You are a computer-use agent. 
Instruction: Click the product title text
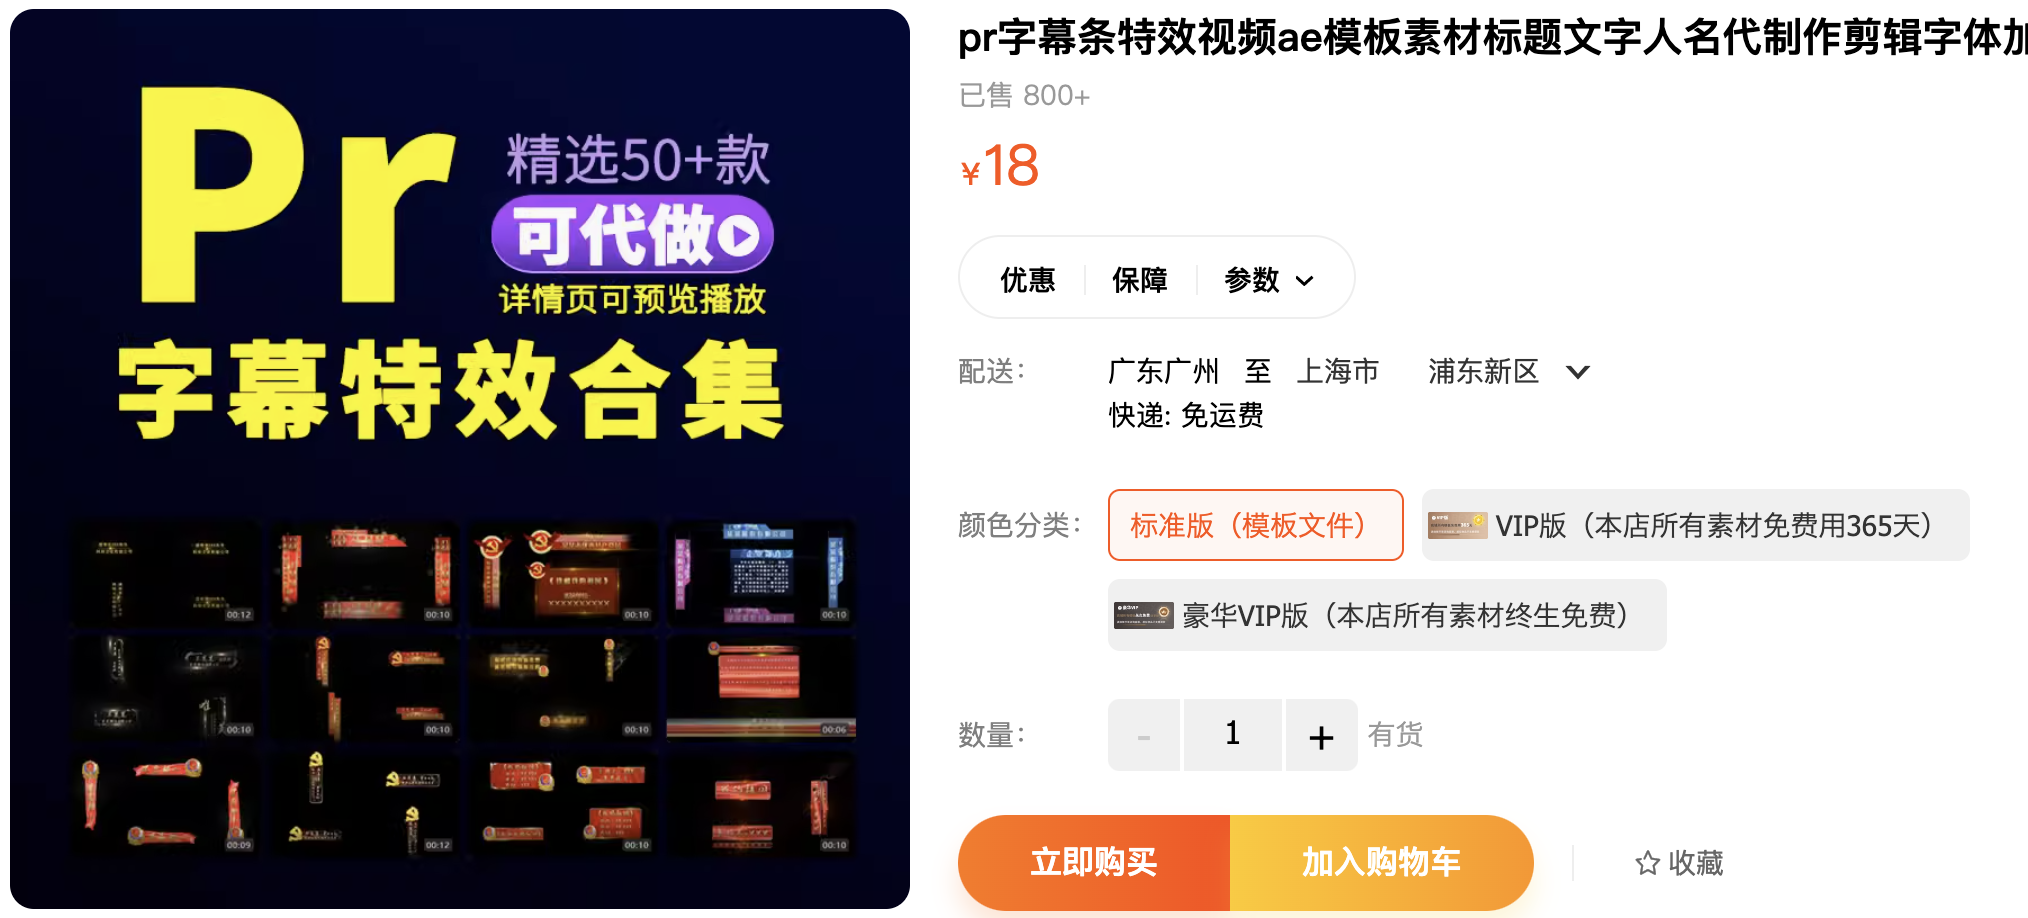pyautogui.click(x=1492, y=38)
